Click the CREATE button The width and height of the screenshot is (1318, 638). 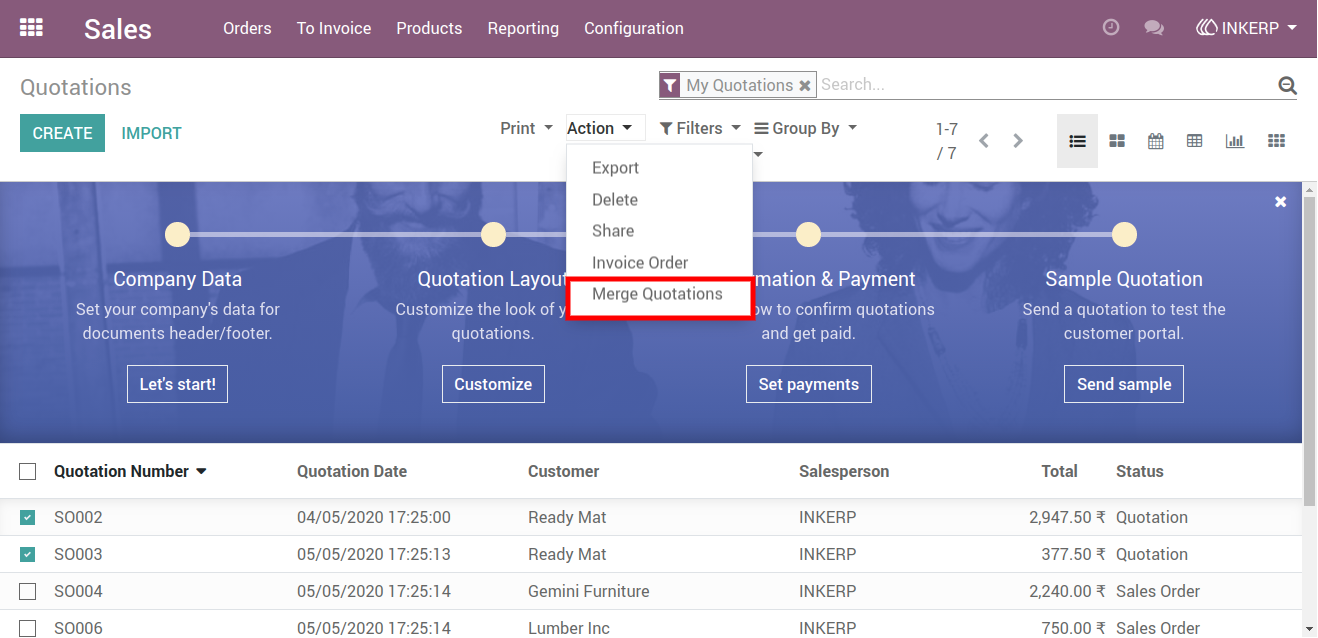[62, 133]
